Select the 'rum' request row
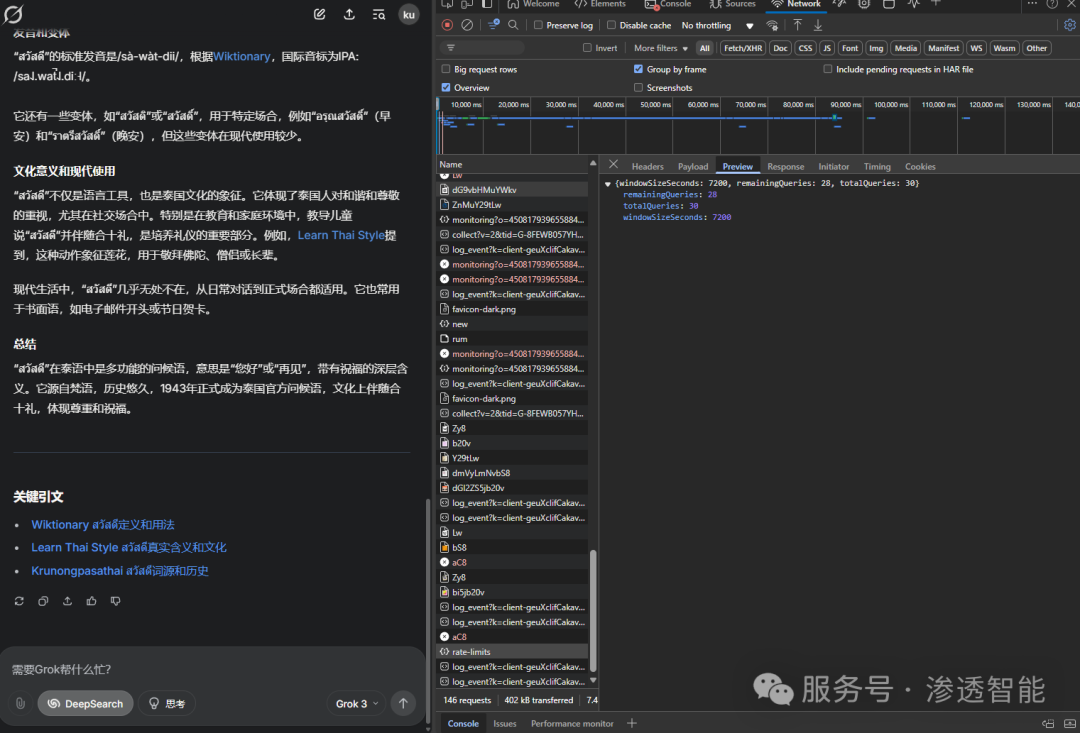Screen dimensions: 1080x733 [x=512, y=339]
